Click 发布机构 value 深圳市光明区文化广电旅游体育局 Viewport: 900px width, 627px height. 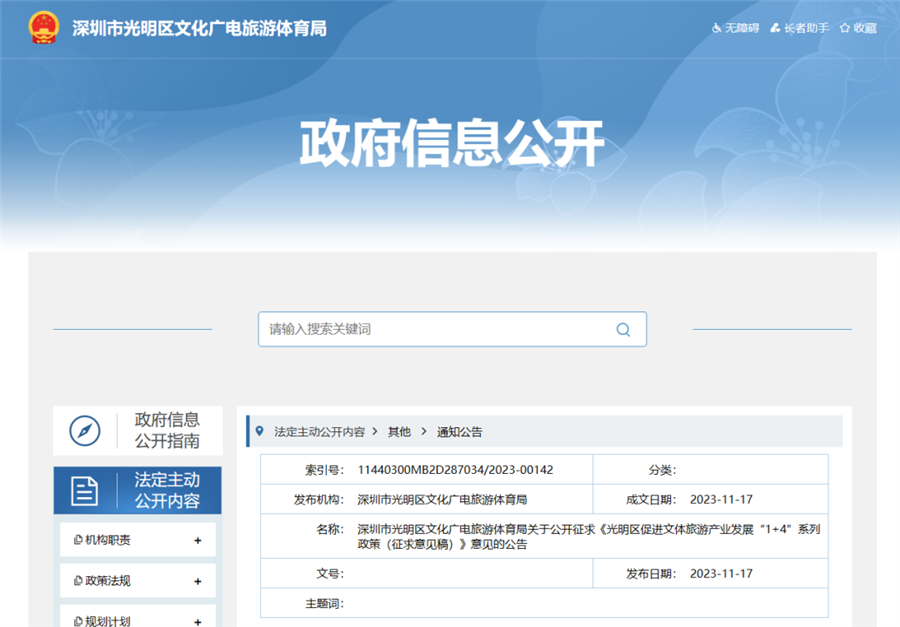442,500
